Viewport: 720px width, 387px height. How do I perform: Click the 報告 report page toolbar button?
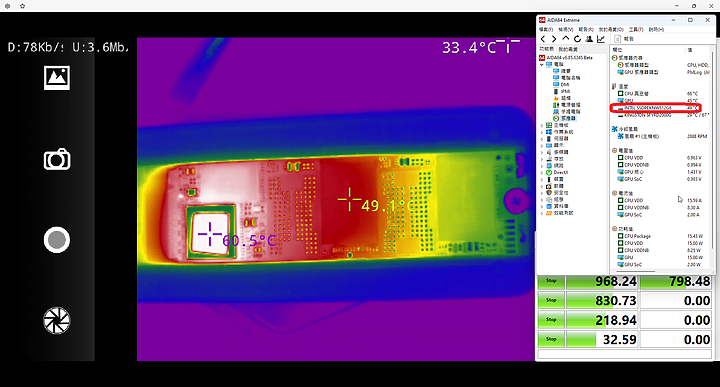point(624,39)
